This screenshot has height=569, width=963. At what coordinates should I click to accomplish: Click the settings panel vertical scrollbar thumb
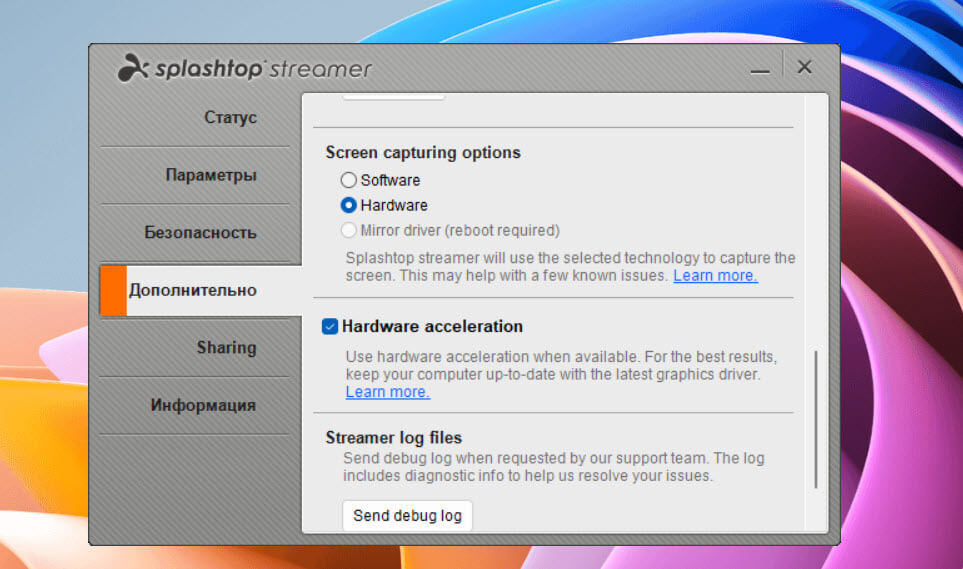click(816, 420)
